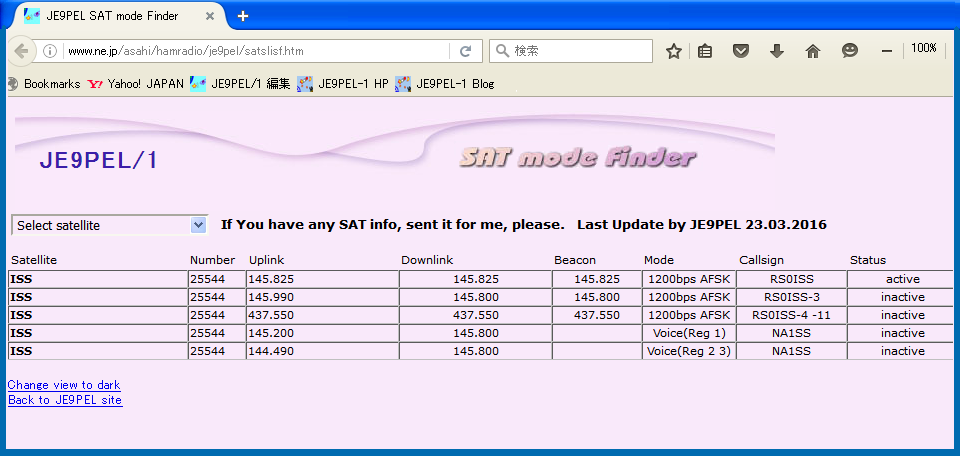The width and height of the screenshot is (960, 456).
Task: Click the mode cell Voice(Reg 2 3)
Action: point(689,351)
